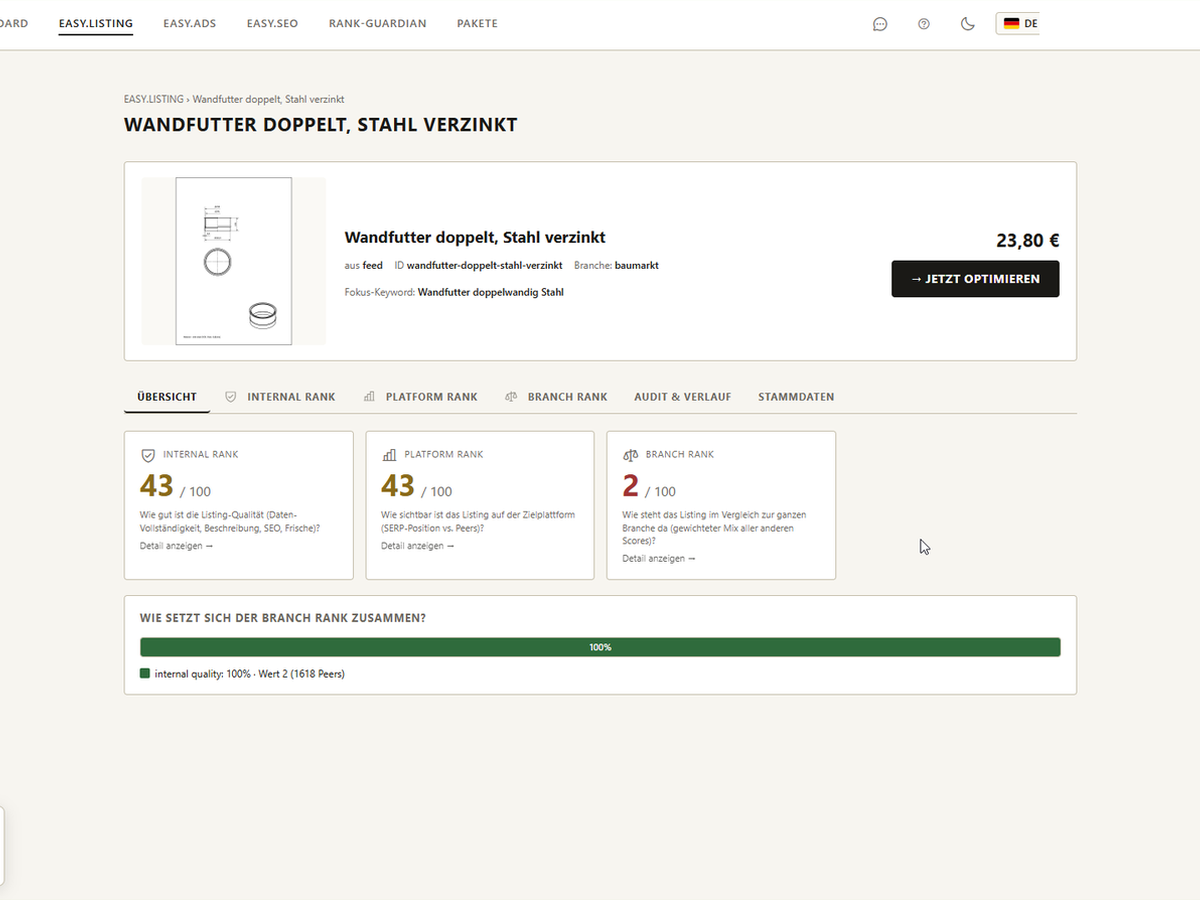Switch to the Internal Rank tab

tap(280, 397)
